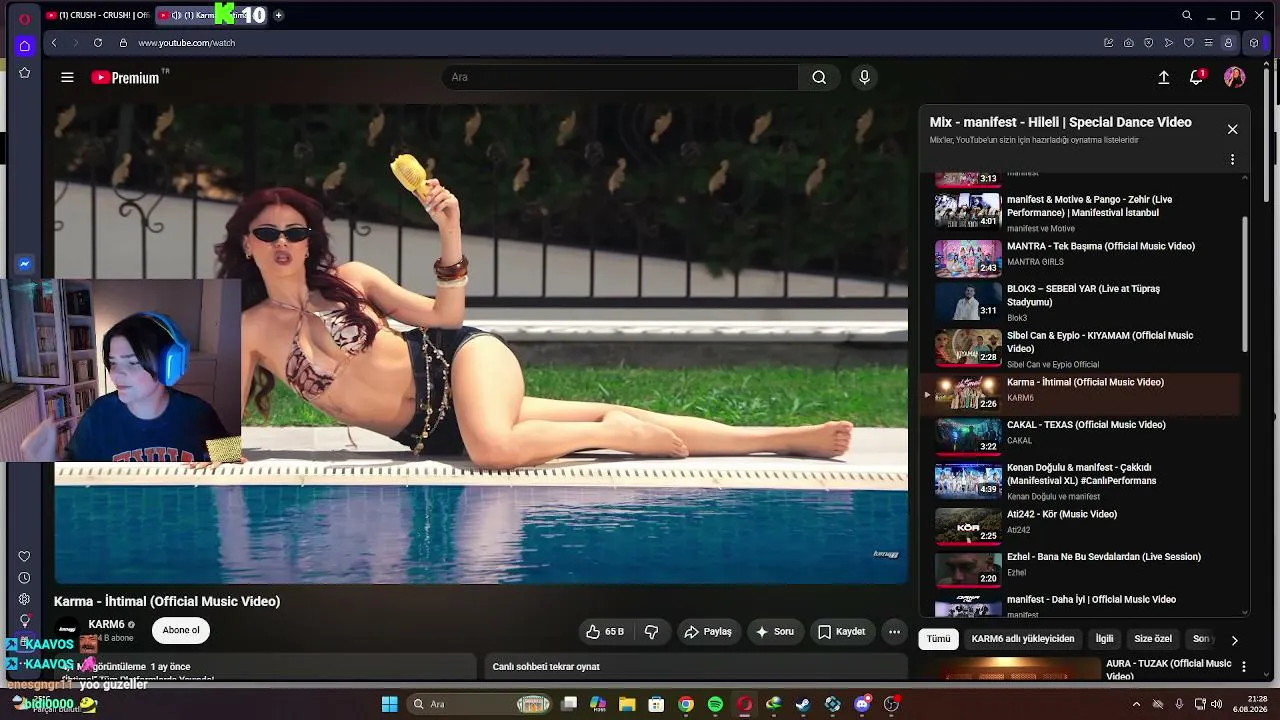
Task: Select the Tümü filter chip
Action: click(x=938, y=639)
